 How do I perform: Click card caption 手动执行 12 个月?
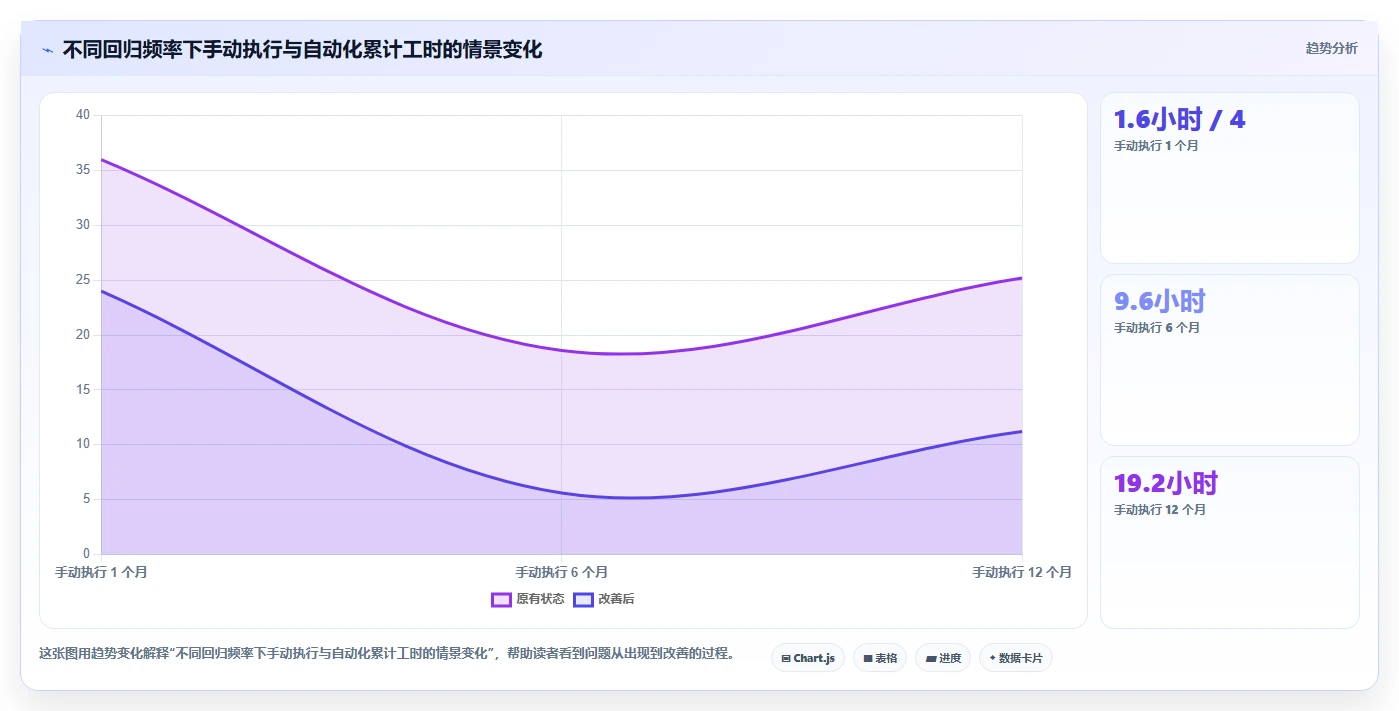1160,510
